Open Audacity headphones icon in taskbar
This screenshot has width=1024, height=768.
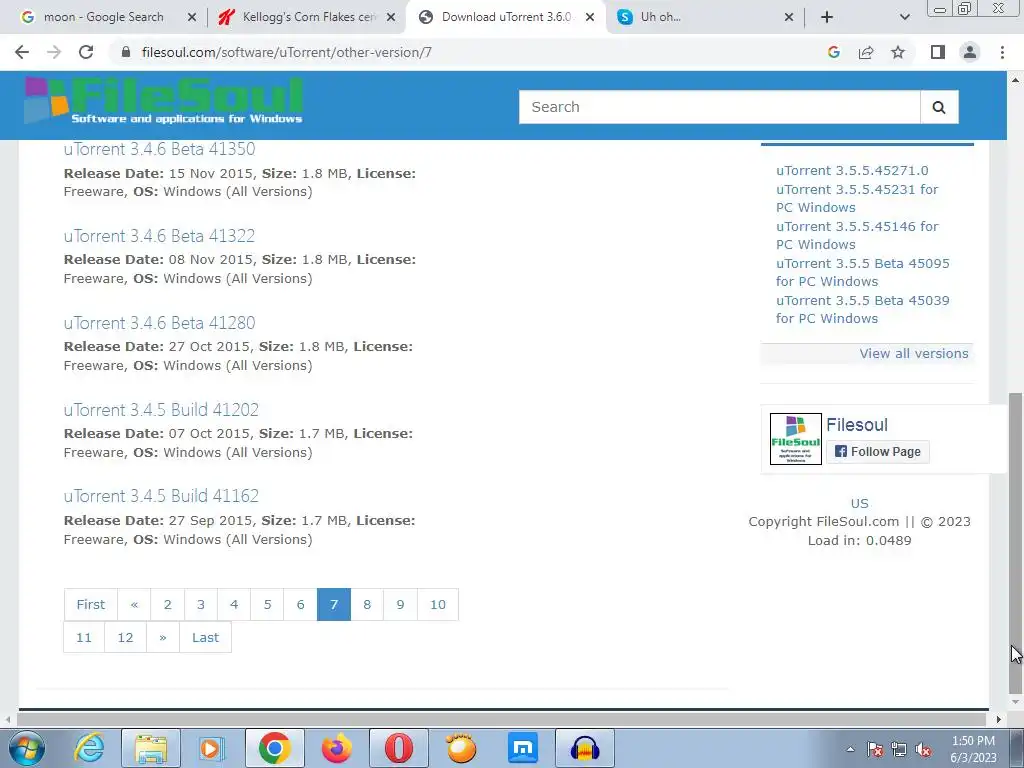[585, 748]
